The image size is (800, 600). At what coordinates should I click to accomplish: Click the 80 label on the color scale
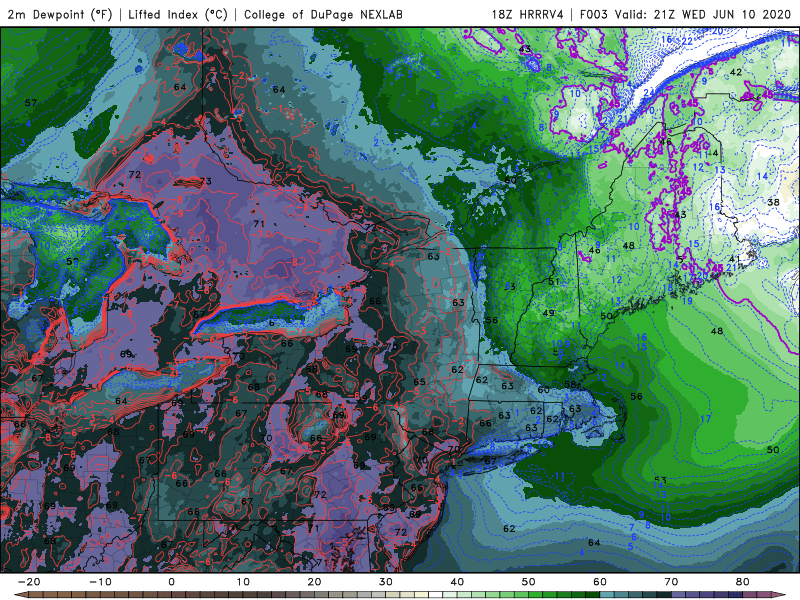[x=742, y=582]
